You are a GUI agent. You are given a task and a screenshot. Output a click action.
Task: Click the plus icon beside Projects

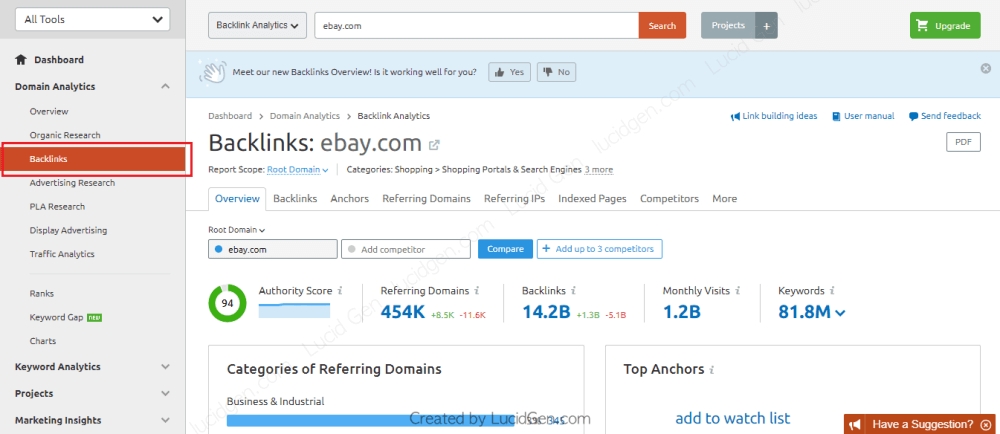pyautogui.click(x=766, y=26)
